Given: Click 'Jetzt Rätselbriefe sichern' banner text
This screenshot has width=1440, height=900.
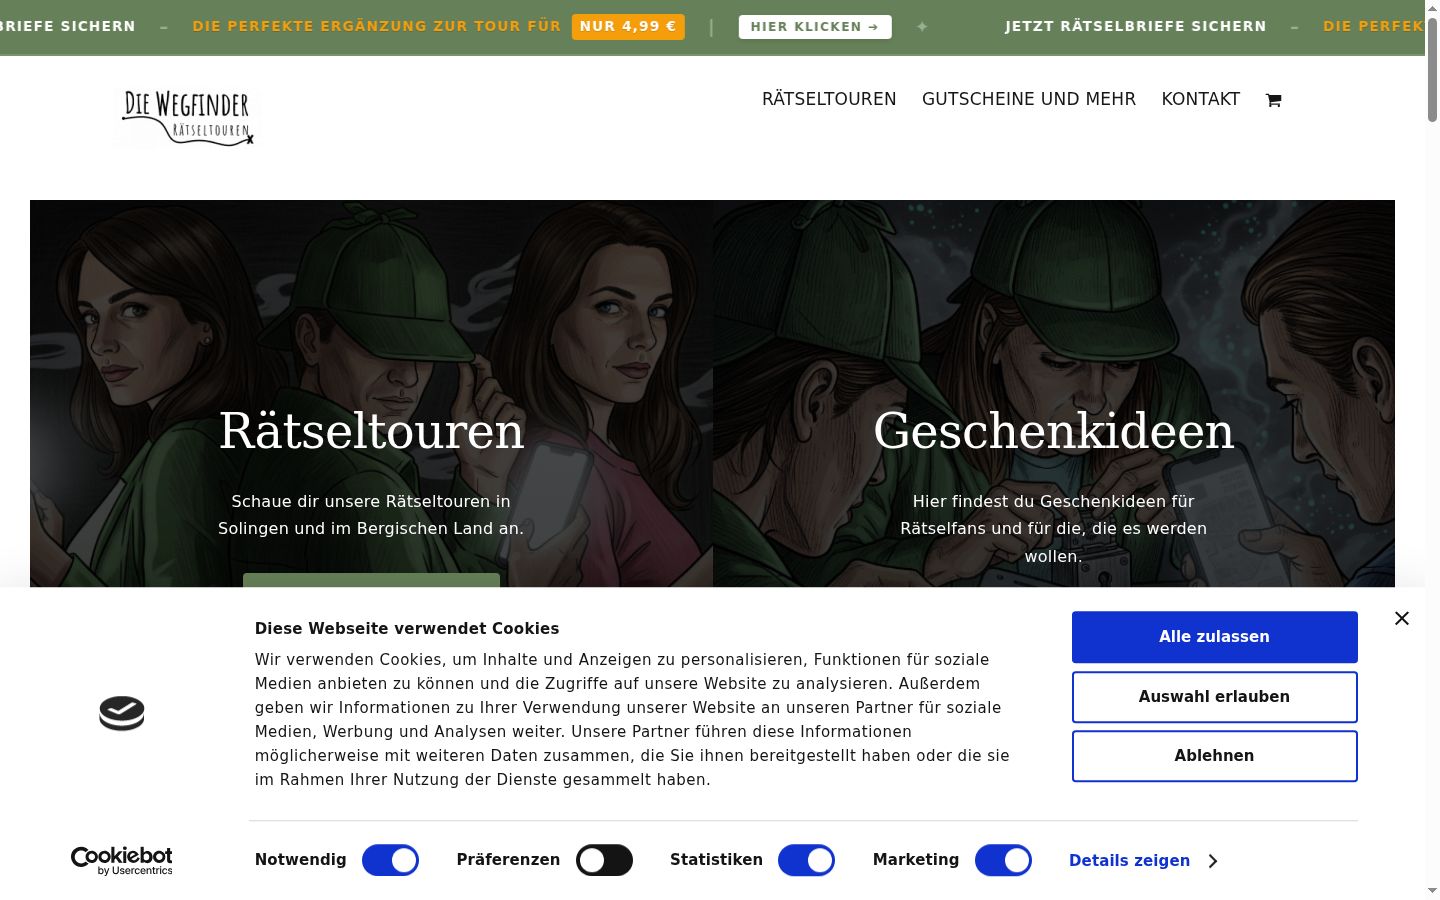Looking at the screenshot, I should click(x=1136, y=27).
